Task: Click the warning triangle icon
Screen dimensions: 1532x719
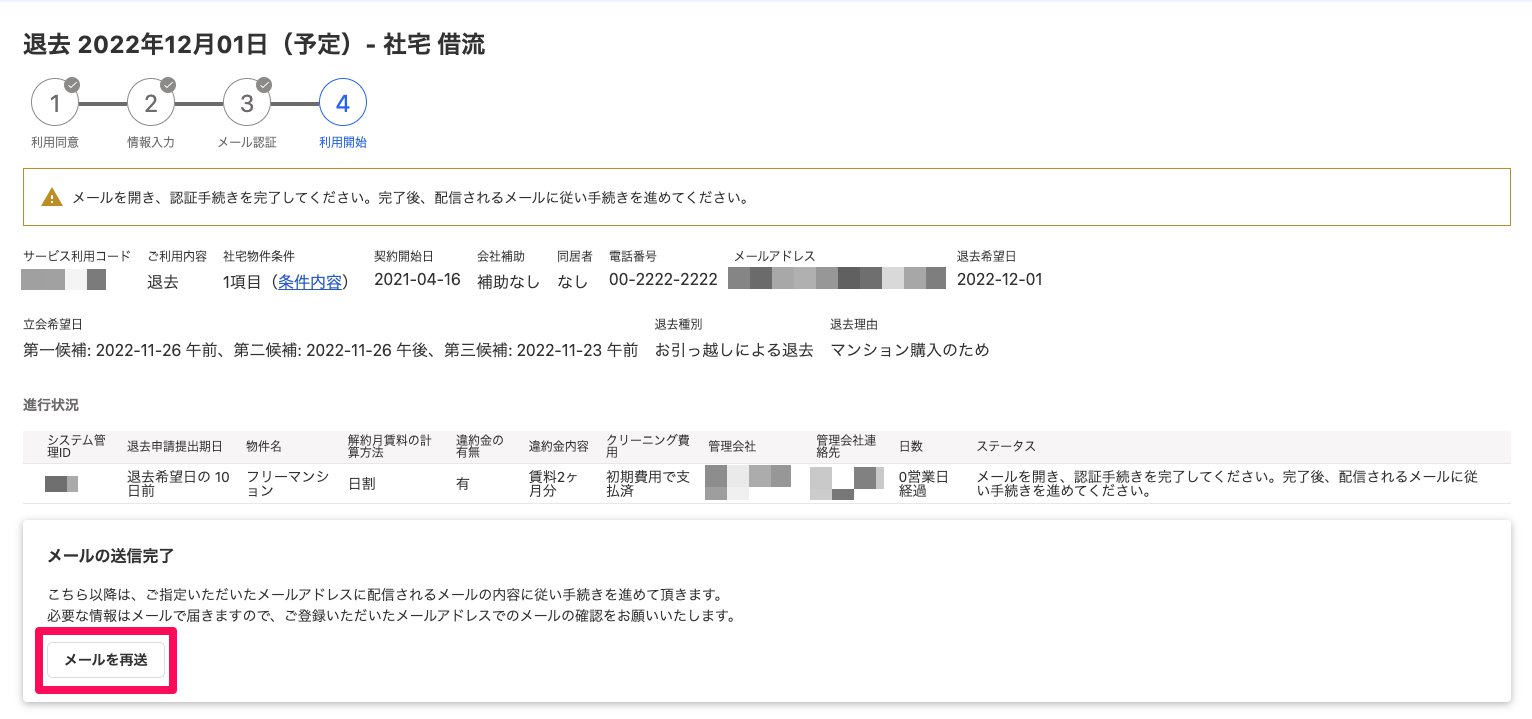Action: [52, 197]
